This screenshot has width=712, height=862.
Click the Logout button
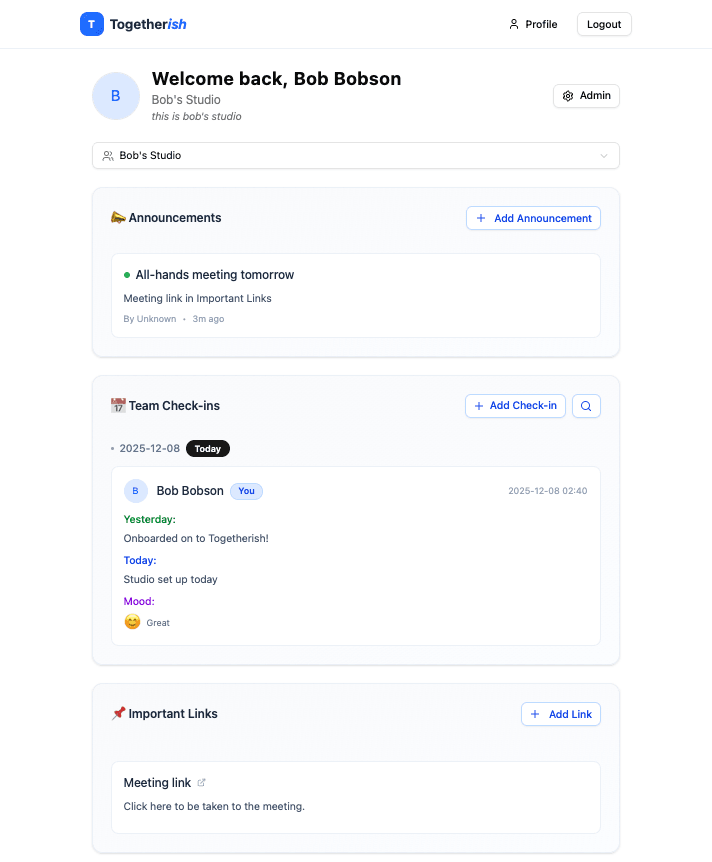[x=604, y=23]
